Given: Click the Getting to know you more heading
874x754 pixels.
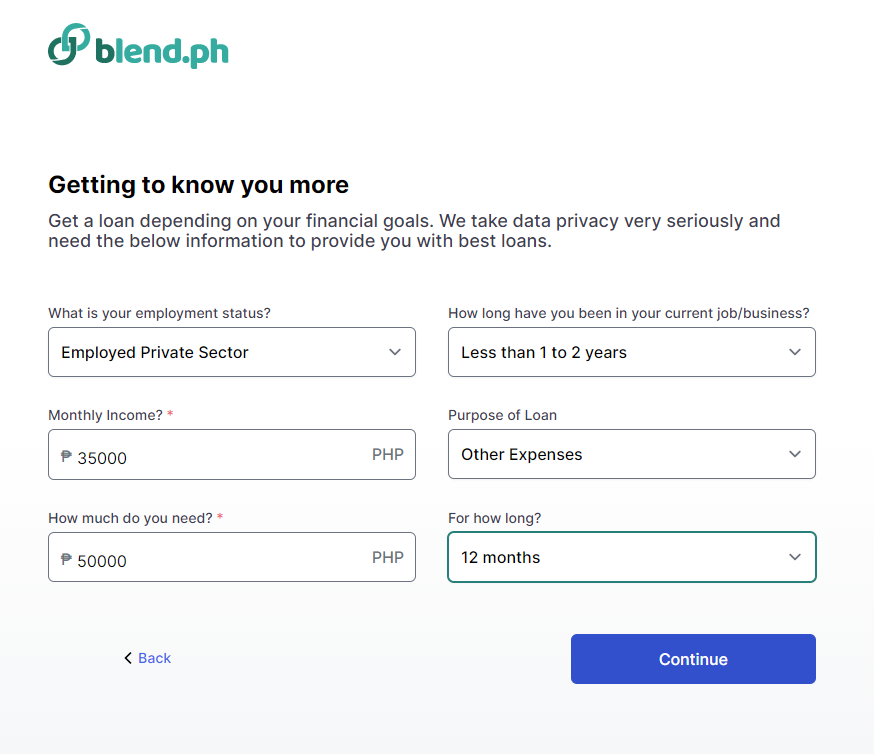Looking at the screenshot, I should point(197,185).
